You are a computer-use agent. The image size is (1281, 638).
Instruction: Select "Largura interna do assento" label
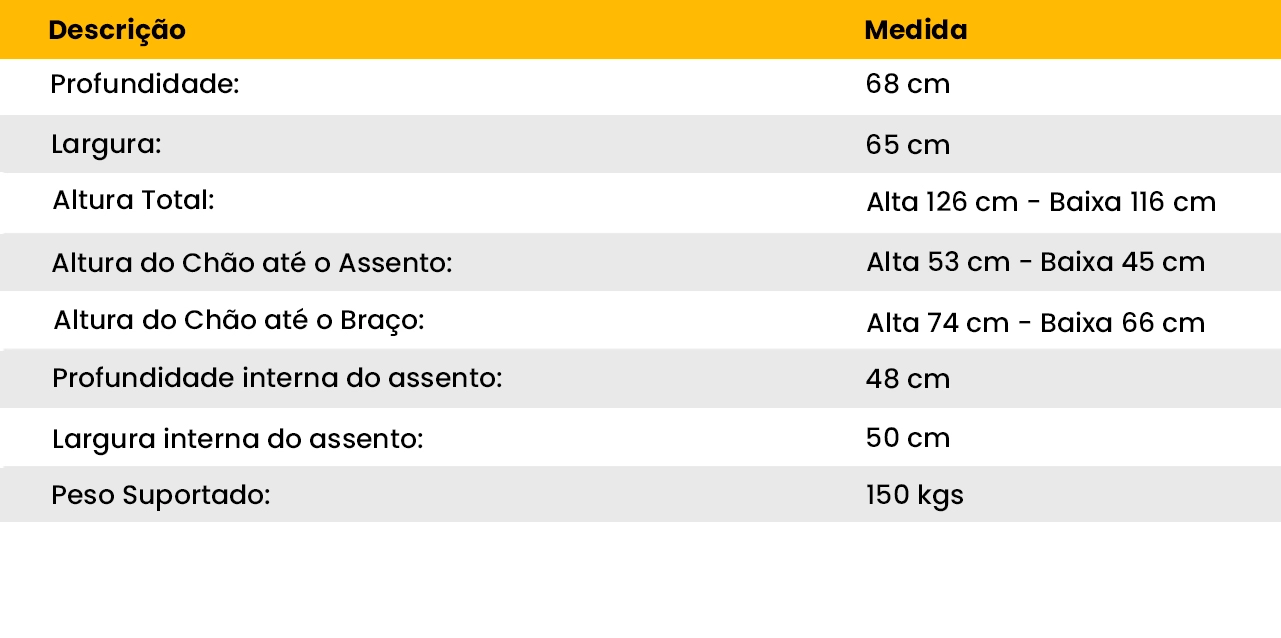(237, 438)
